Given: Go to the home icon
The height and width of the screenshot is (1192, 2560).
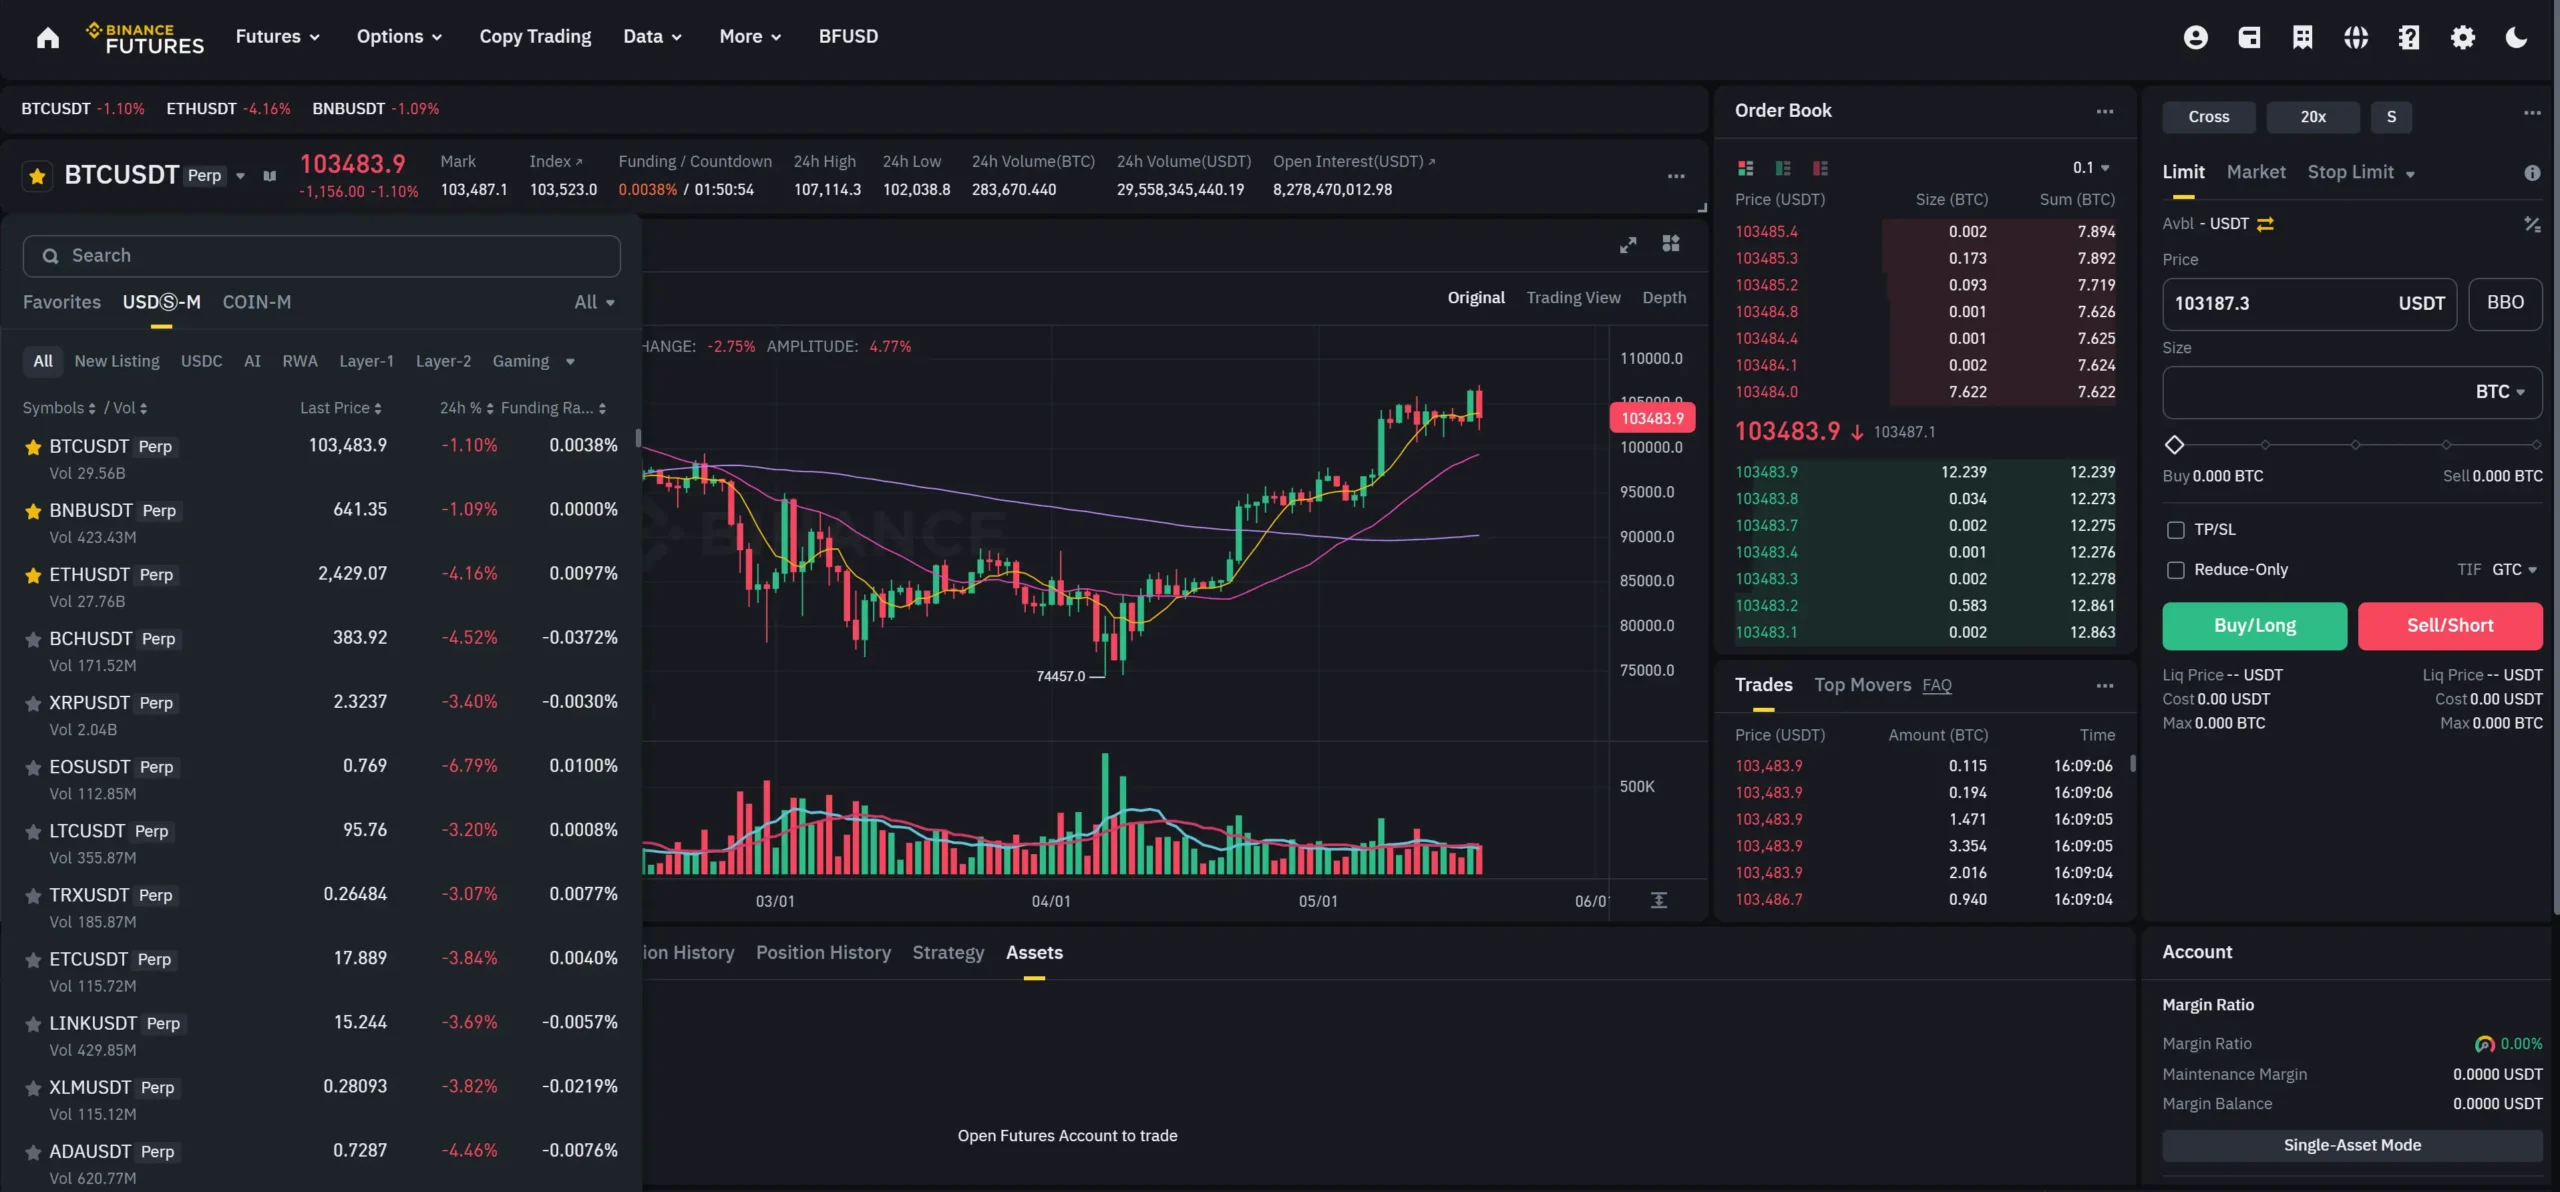Looking at the screenshot, I should click(x=47, y=37).
